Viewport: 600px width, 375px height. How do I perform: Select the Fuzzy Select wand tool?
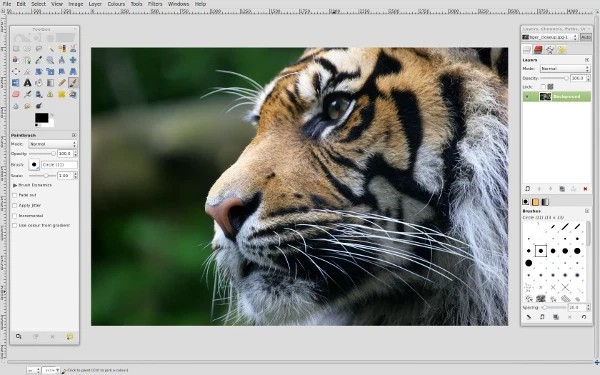(x=50, y=49)
